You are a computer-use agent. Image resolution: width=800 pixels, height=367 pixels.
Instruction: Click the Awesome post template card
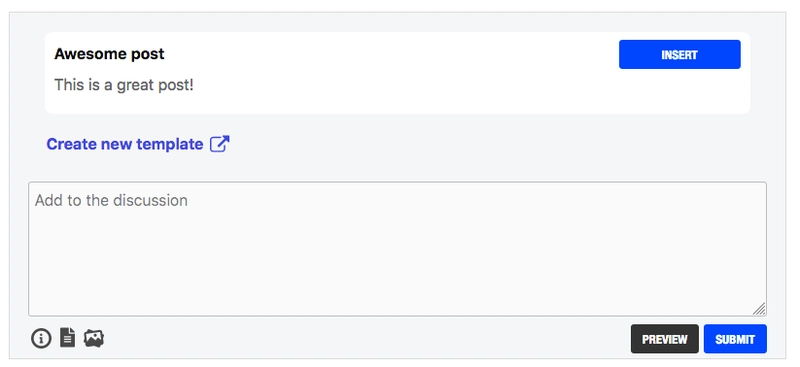click(x=397, y=72)
